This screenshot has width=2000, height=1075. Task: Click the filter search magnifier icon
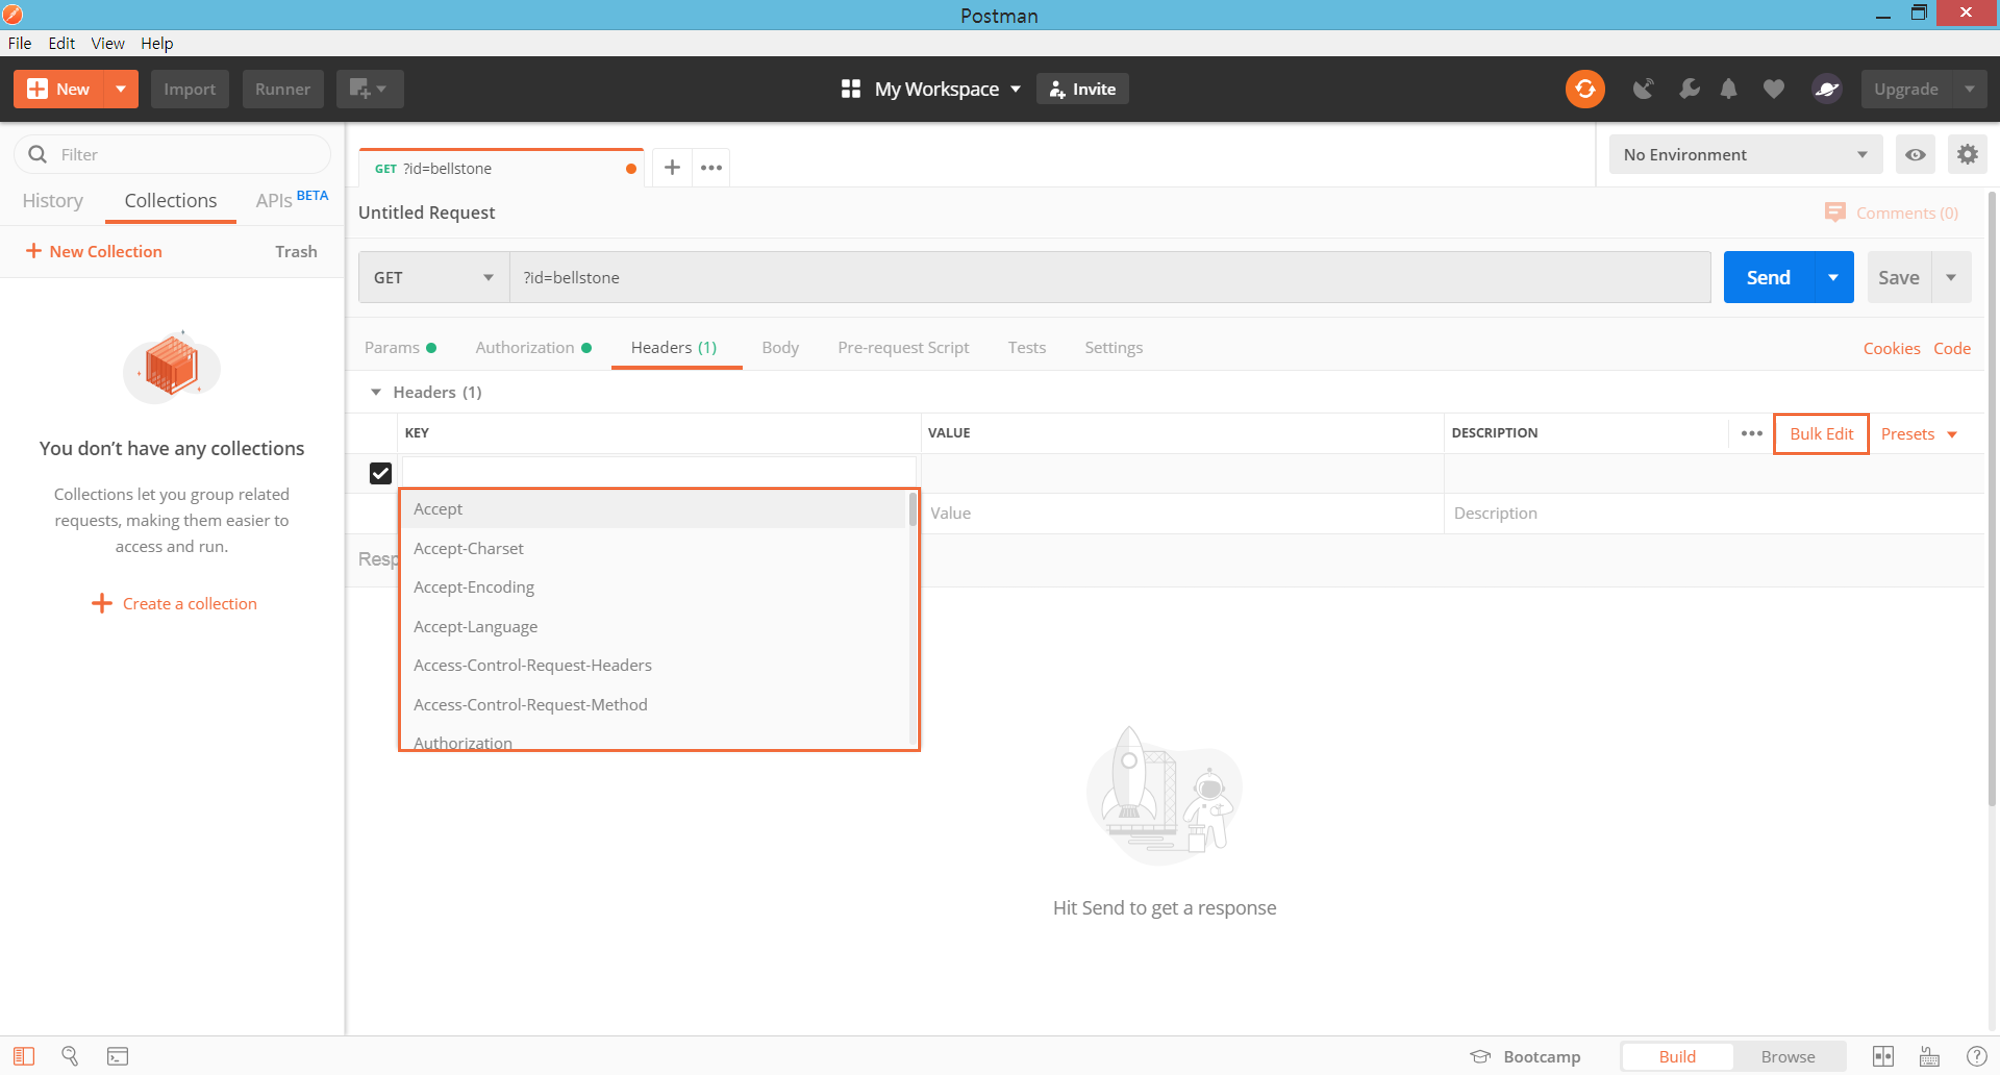38,154
